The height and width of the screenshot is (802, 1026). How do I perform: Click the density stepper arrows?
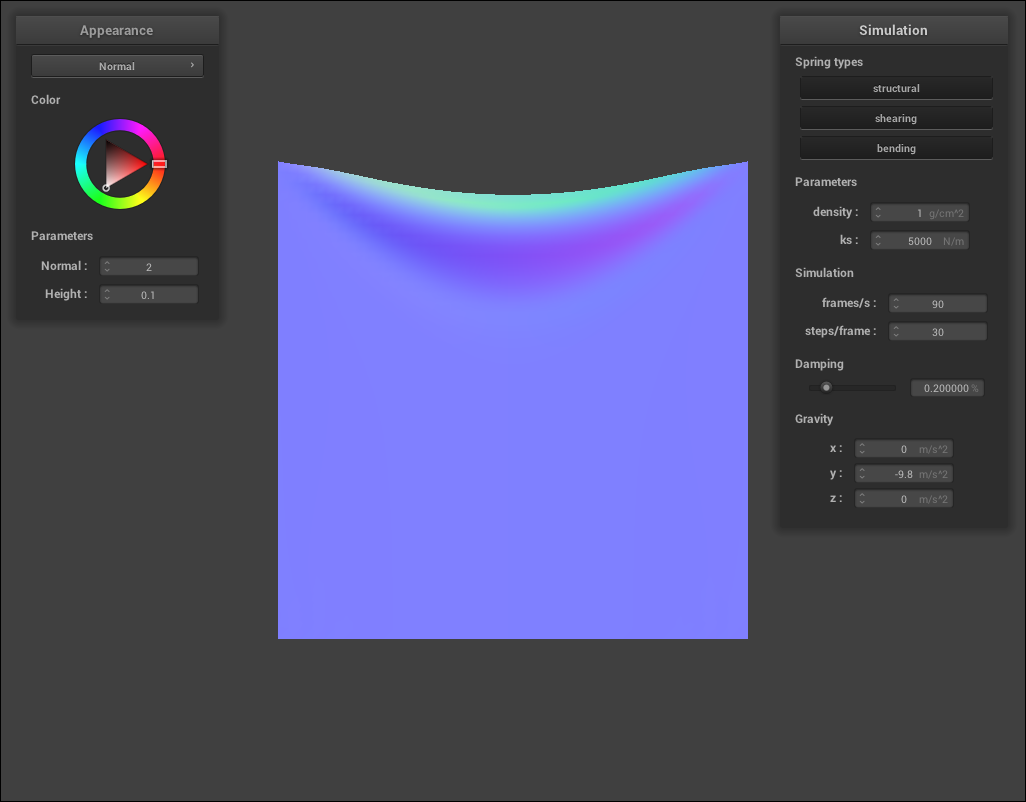(x=877, y=213)
